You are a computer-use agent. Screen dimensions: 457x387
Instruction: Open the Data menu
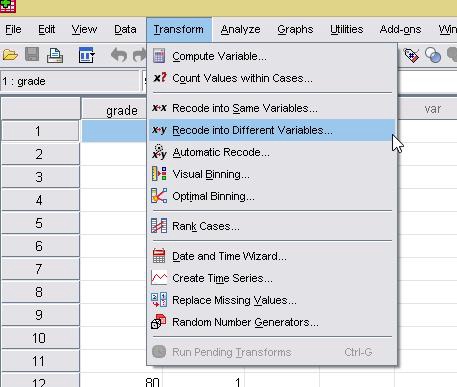125,30
